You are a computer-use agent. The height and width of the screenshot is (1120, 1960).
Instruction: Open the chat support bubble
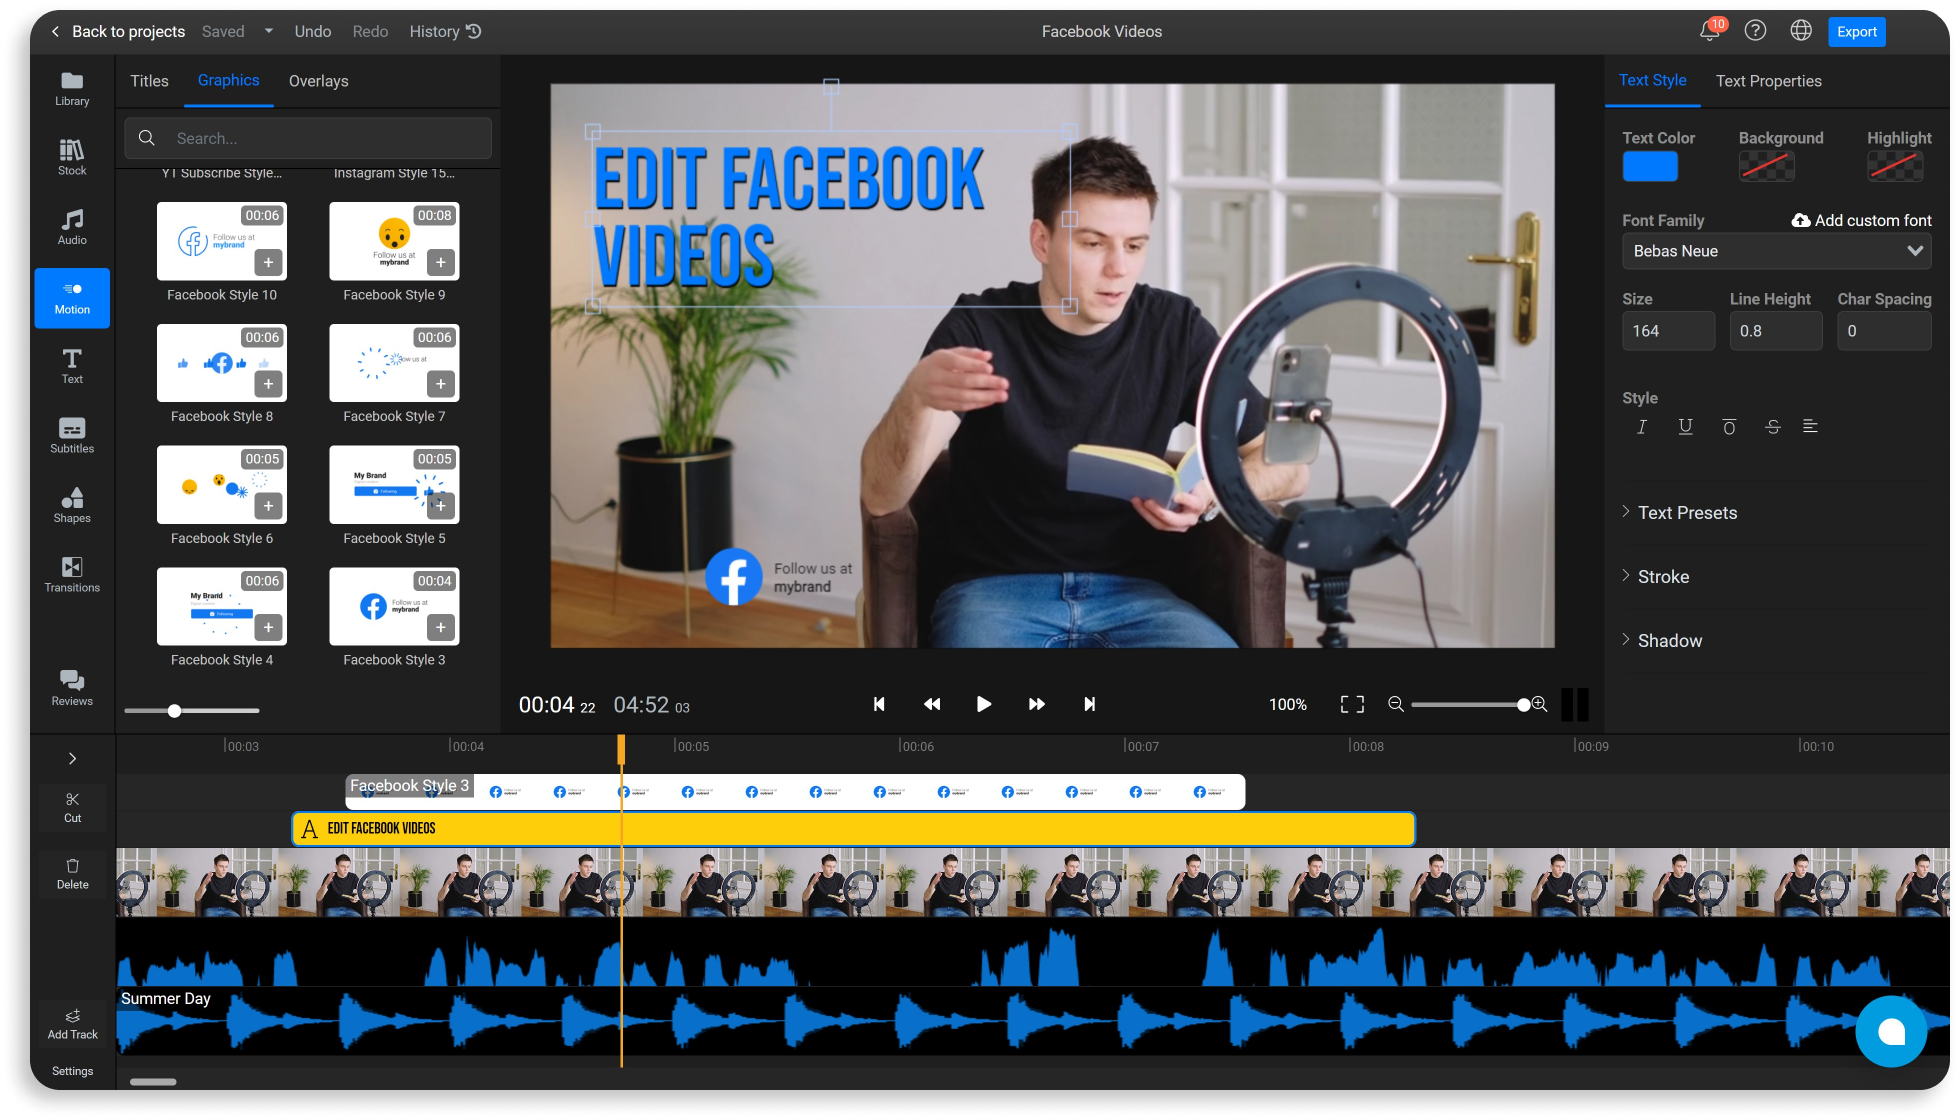[x=1891, y=1031]
